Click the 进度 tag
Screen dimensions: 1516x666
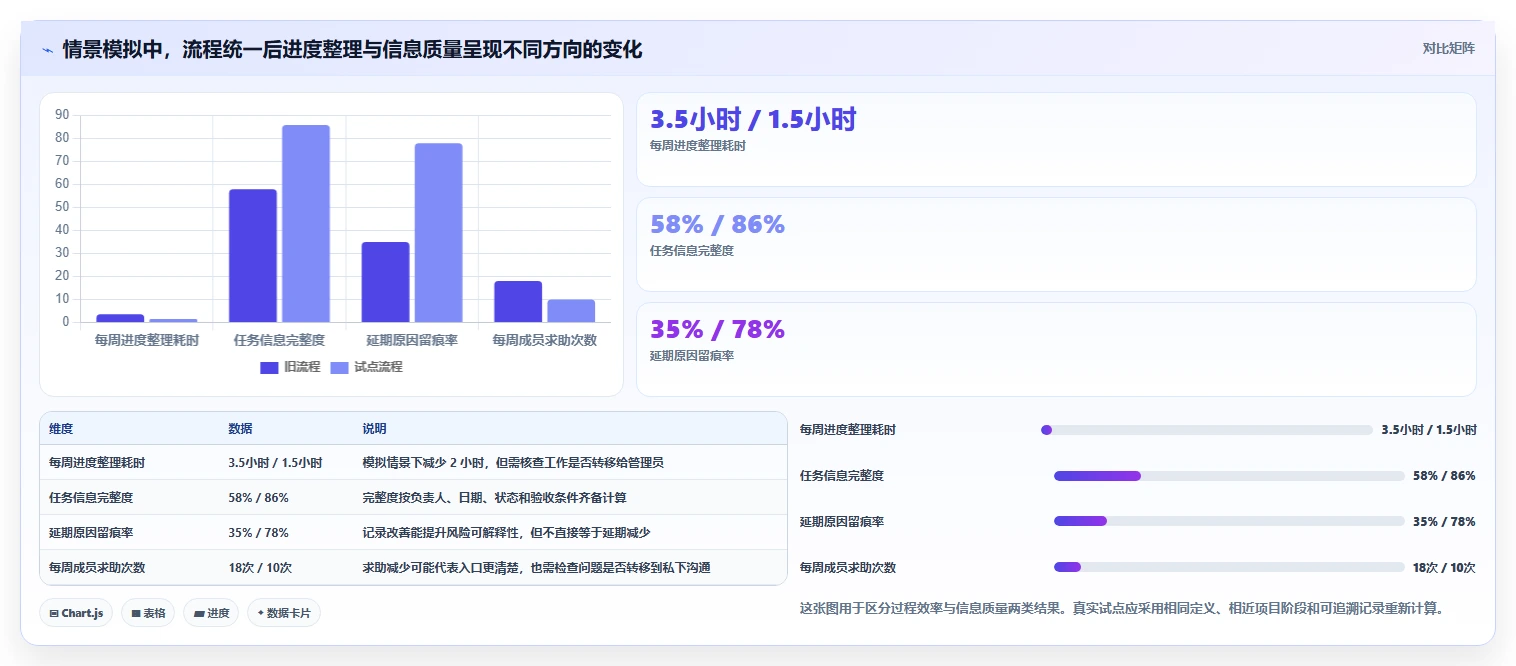tap(211, 613)
